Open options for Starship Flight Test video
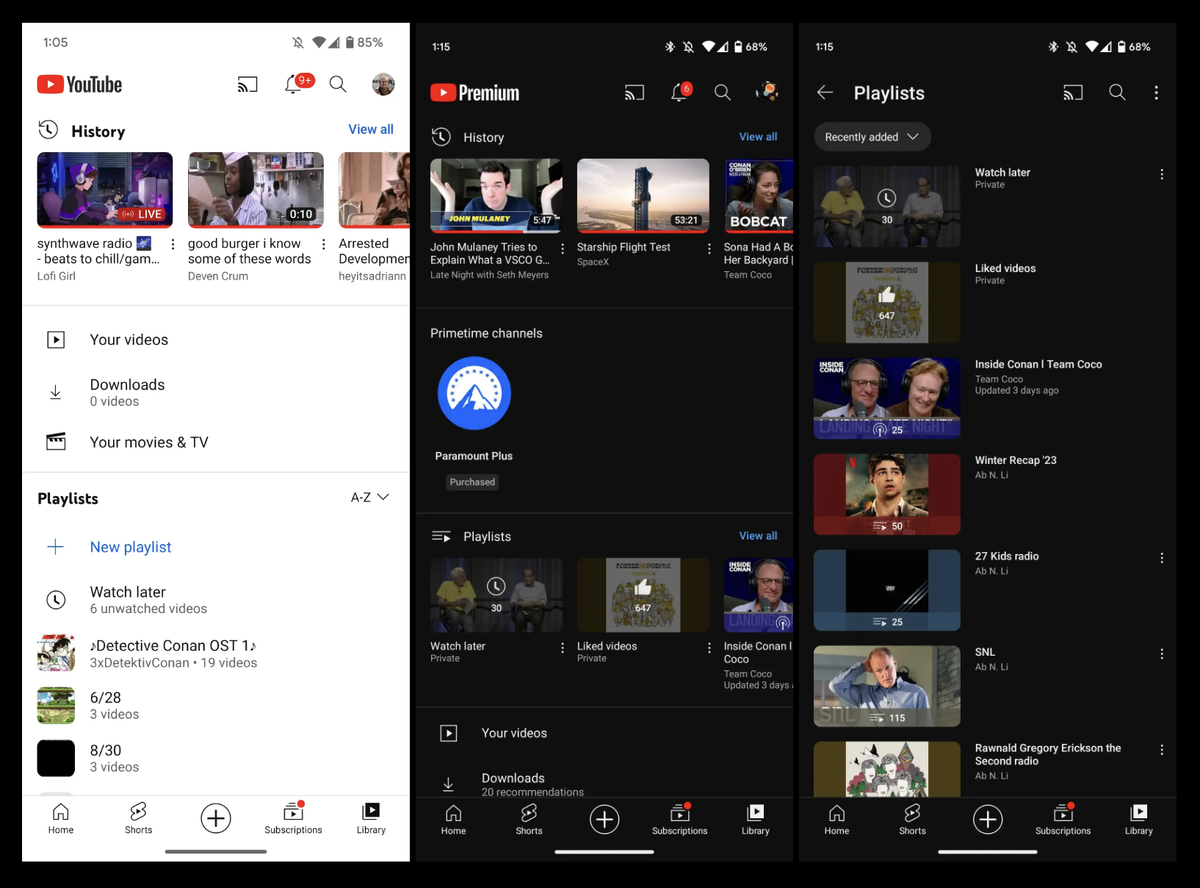Image resolution: width=1200 pixels, height=888 pixels. 709,248
